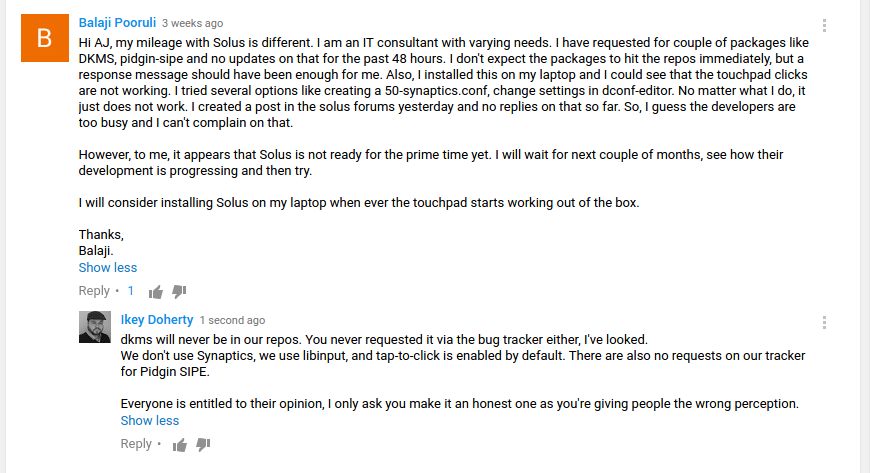Open Ikey Doherty's channel name link
Image resolution: width=874 pixels, height=473 pixels.
[157, 320]
